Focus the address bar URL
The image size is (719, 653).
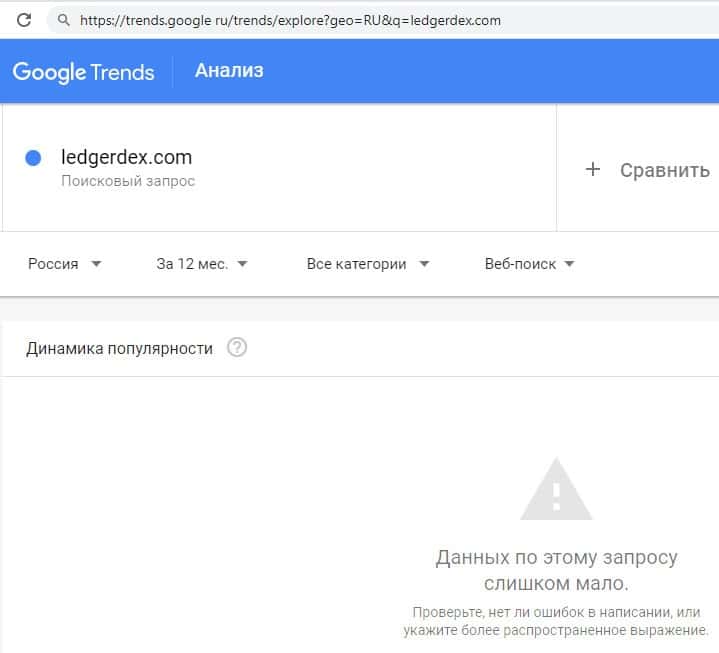click(290, 20)
